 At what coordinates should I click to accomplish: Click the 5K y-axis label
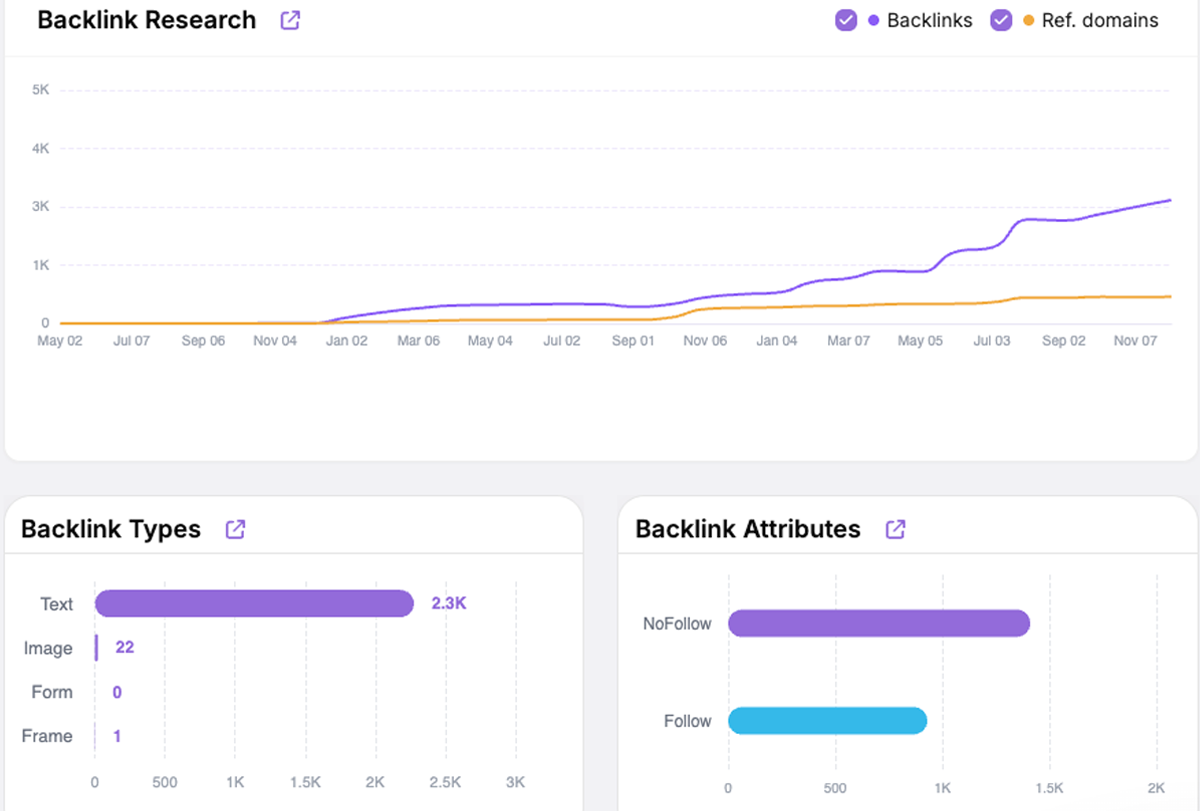[41, 90]
